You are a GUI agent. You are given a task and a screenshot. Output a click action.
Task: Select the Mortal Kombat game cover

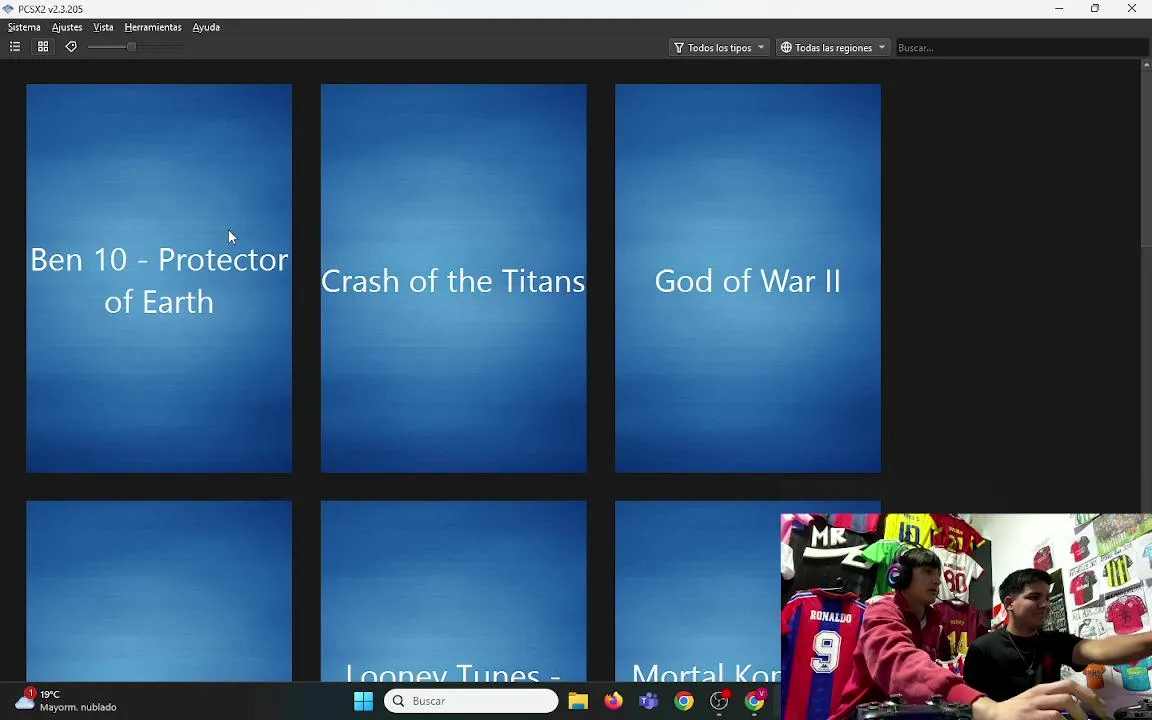(698, 591)
